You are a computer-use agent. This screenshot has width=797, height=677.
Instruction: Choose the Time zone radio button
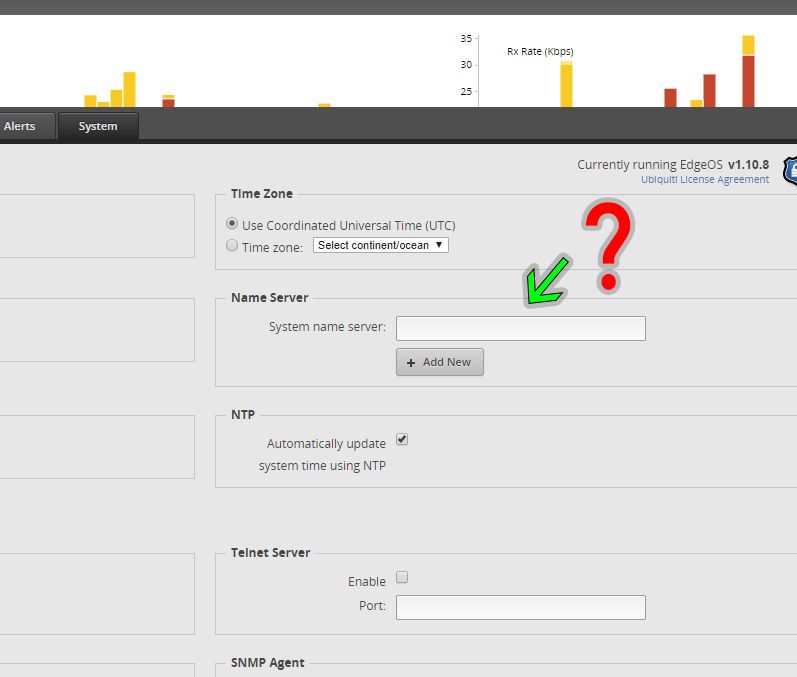pyautogui.click(x=233, y=245)
